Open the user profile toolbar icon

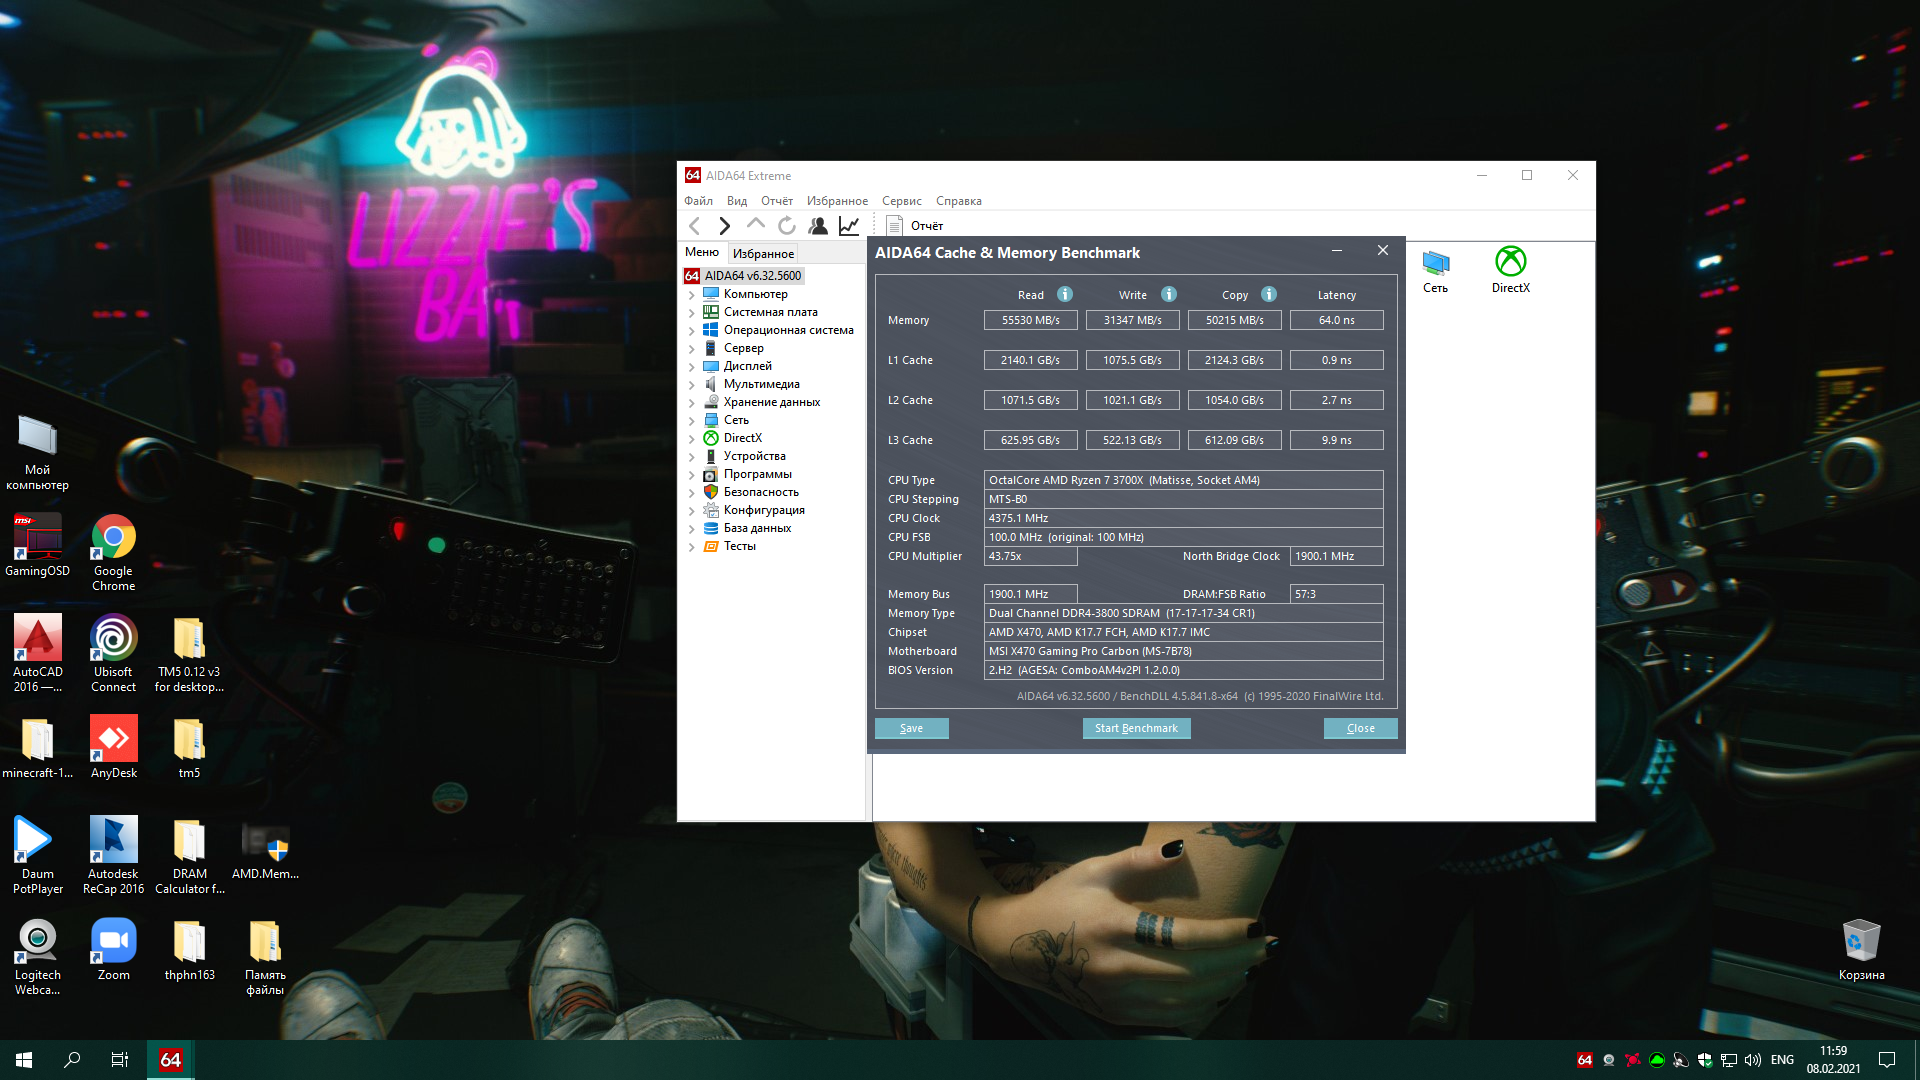(818, 226)
